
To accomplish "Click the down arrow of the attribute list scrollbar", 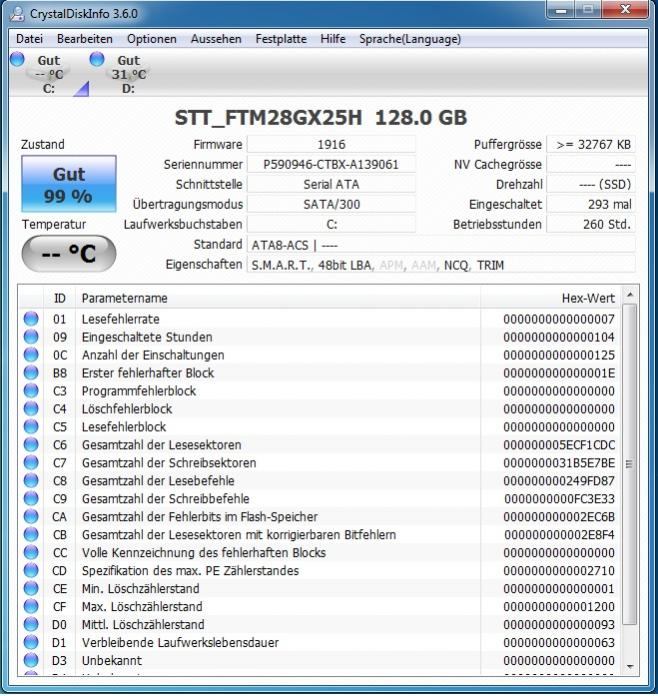I will coord(630,667).
